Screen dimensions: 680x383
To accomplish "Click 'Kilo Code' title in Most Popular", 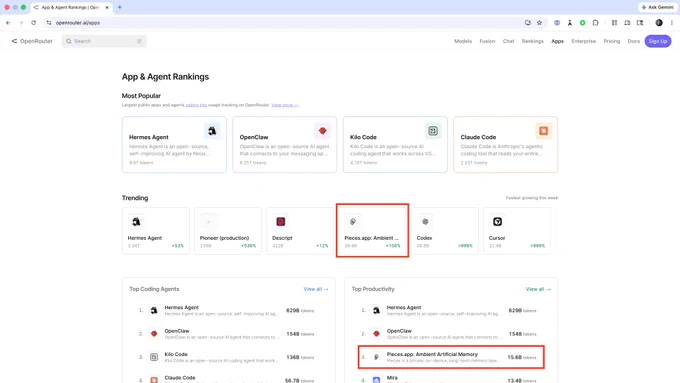I will click(363, 137).
